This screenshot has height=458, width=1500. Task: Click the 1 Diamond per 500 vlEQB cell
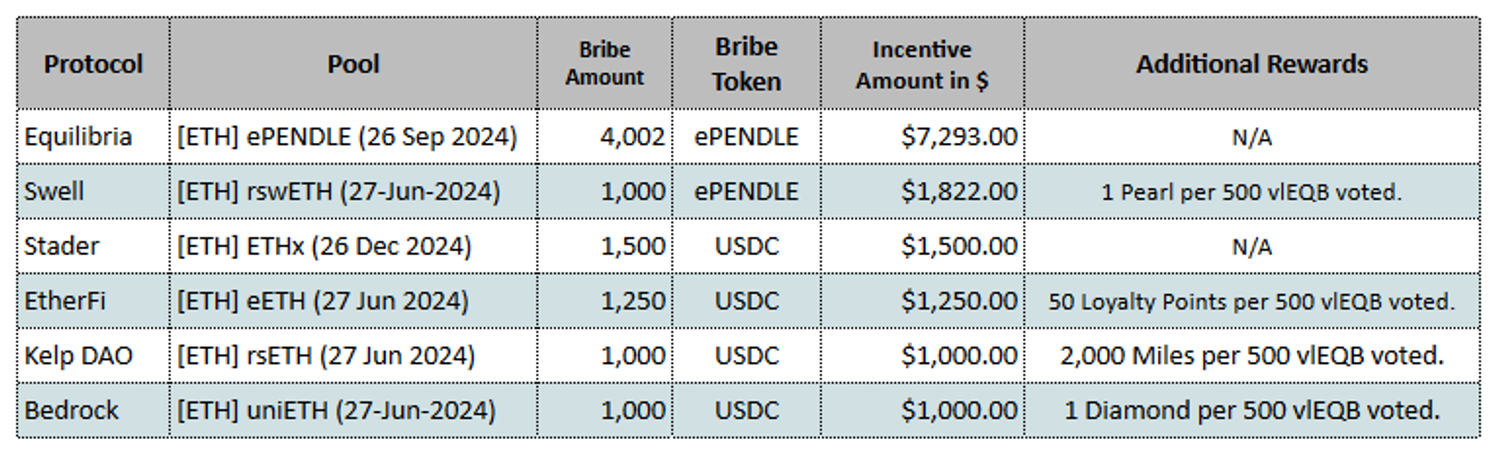click(x=1251, y=410)
